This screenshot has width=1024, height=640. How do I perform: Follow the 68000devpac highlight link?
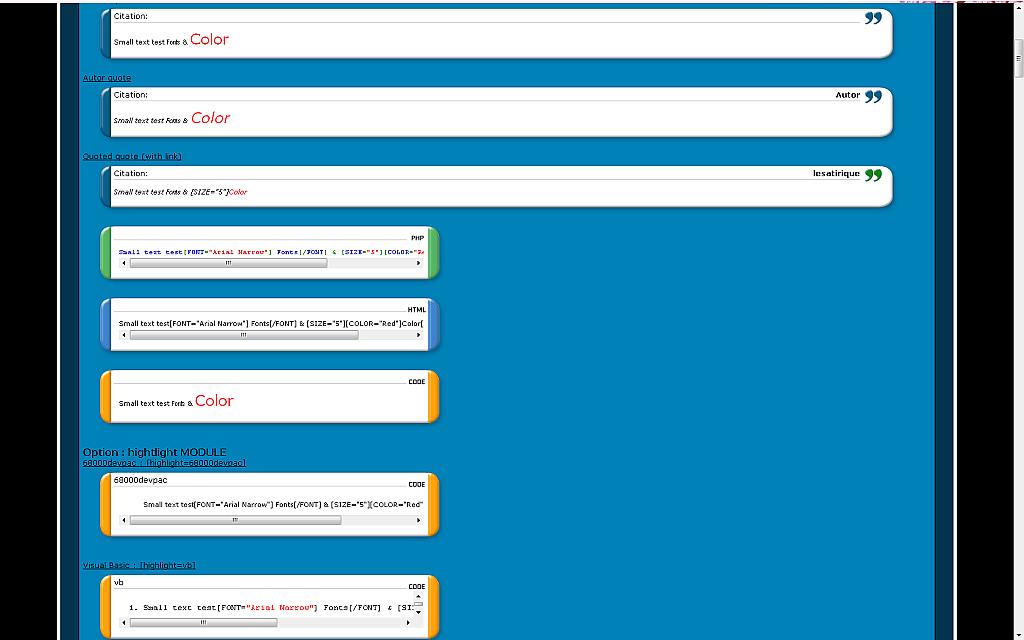coord(164,463)
